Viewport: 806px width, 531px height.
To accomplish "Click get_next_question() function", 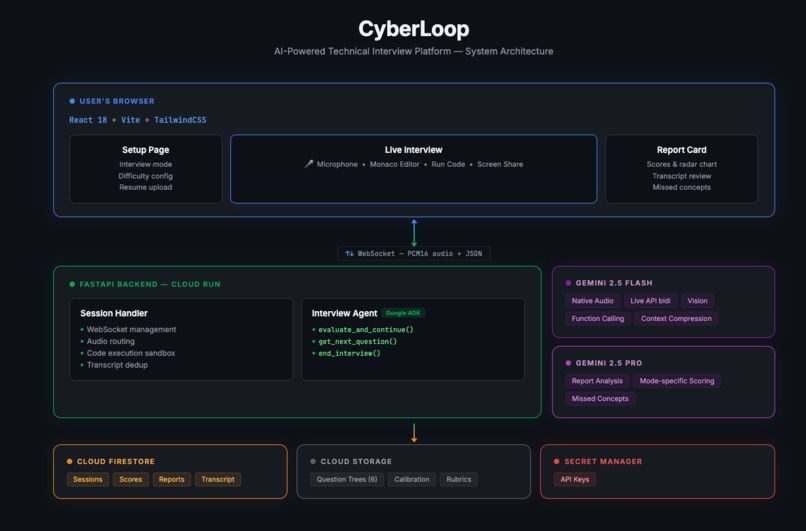I will pos(358,341).
